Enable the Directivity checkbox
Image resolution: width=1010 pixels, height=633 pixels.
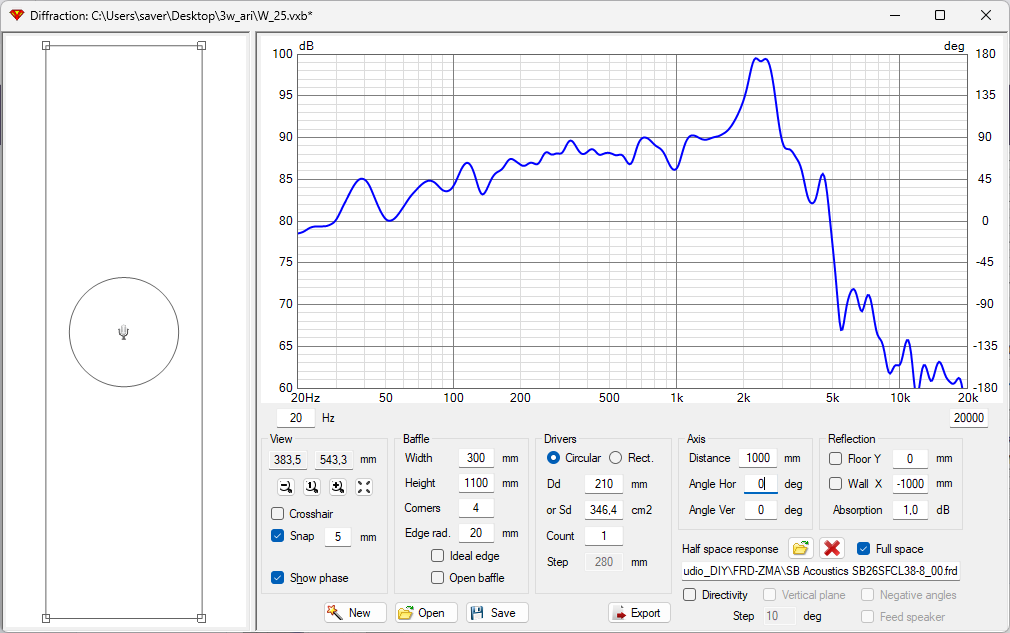click(x=689, y=595)
